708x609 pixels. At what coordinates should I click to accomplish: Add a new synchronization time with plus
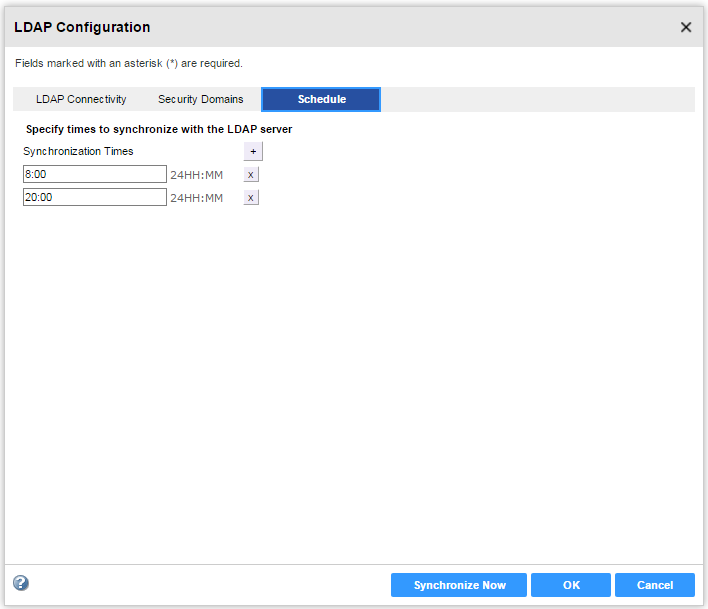coord(253,151)
